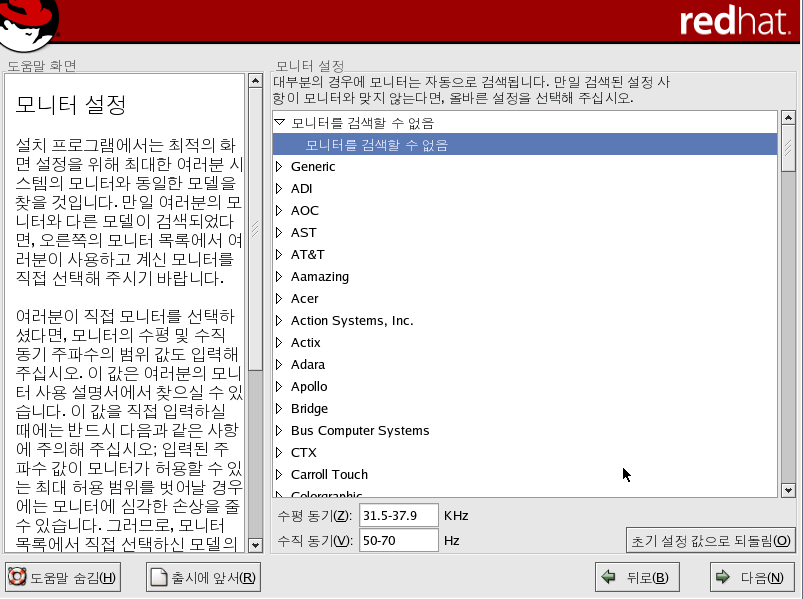Viewport: 803px width, 599px height.
Task: Click the monitor list scrollbar thumb
Action: (x=788, y=148)
